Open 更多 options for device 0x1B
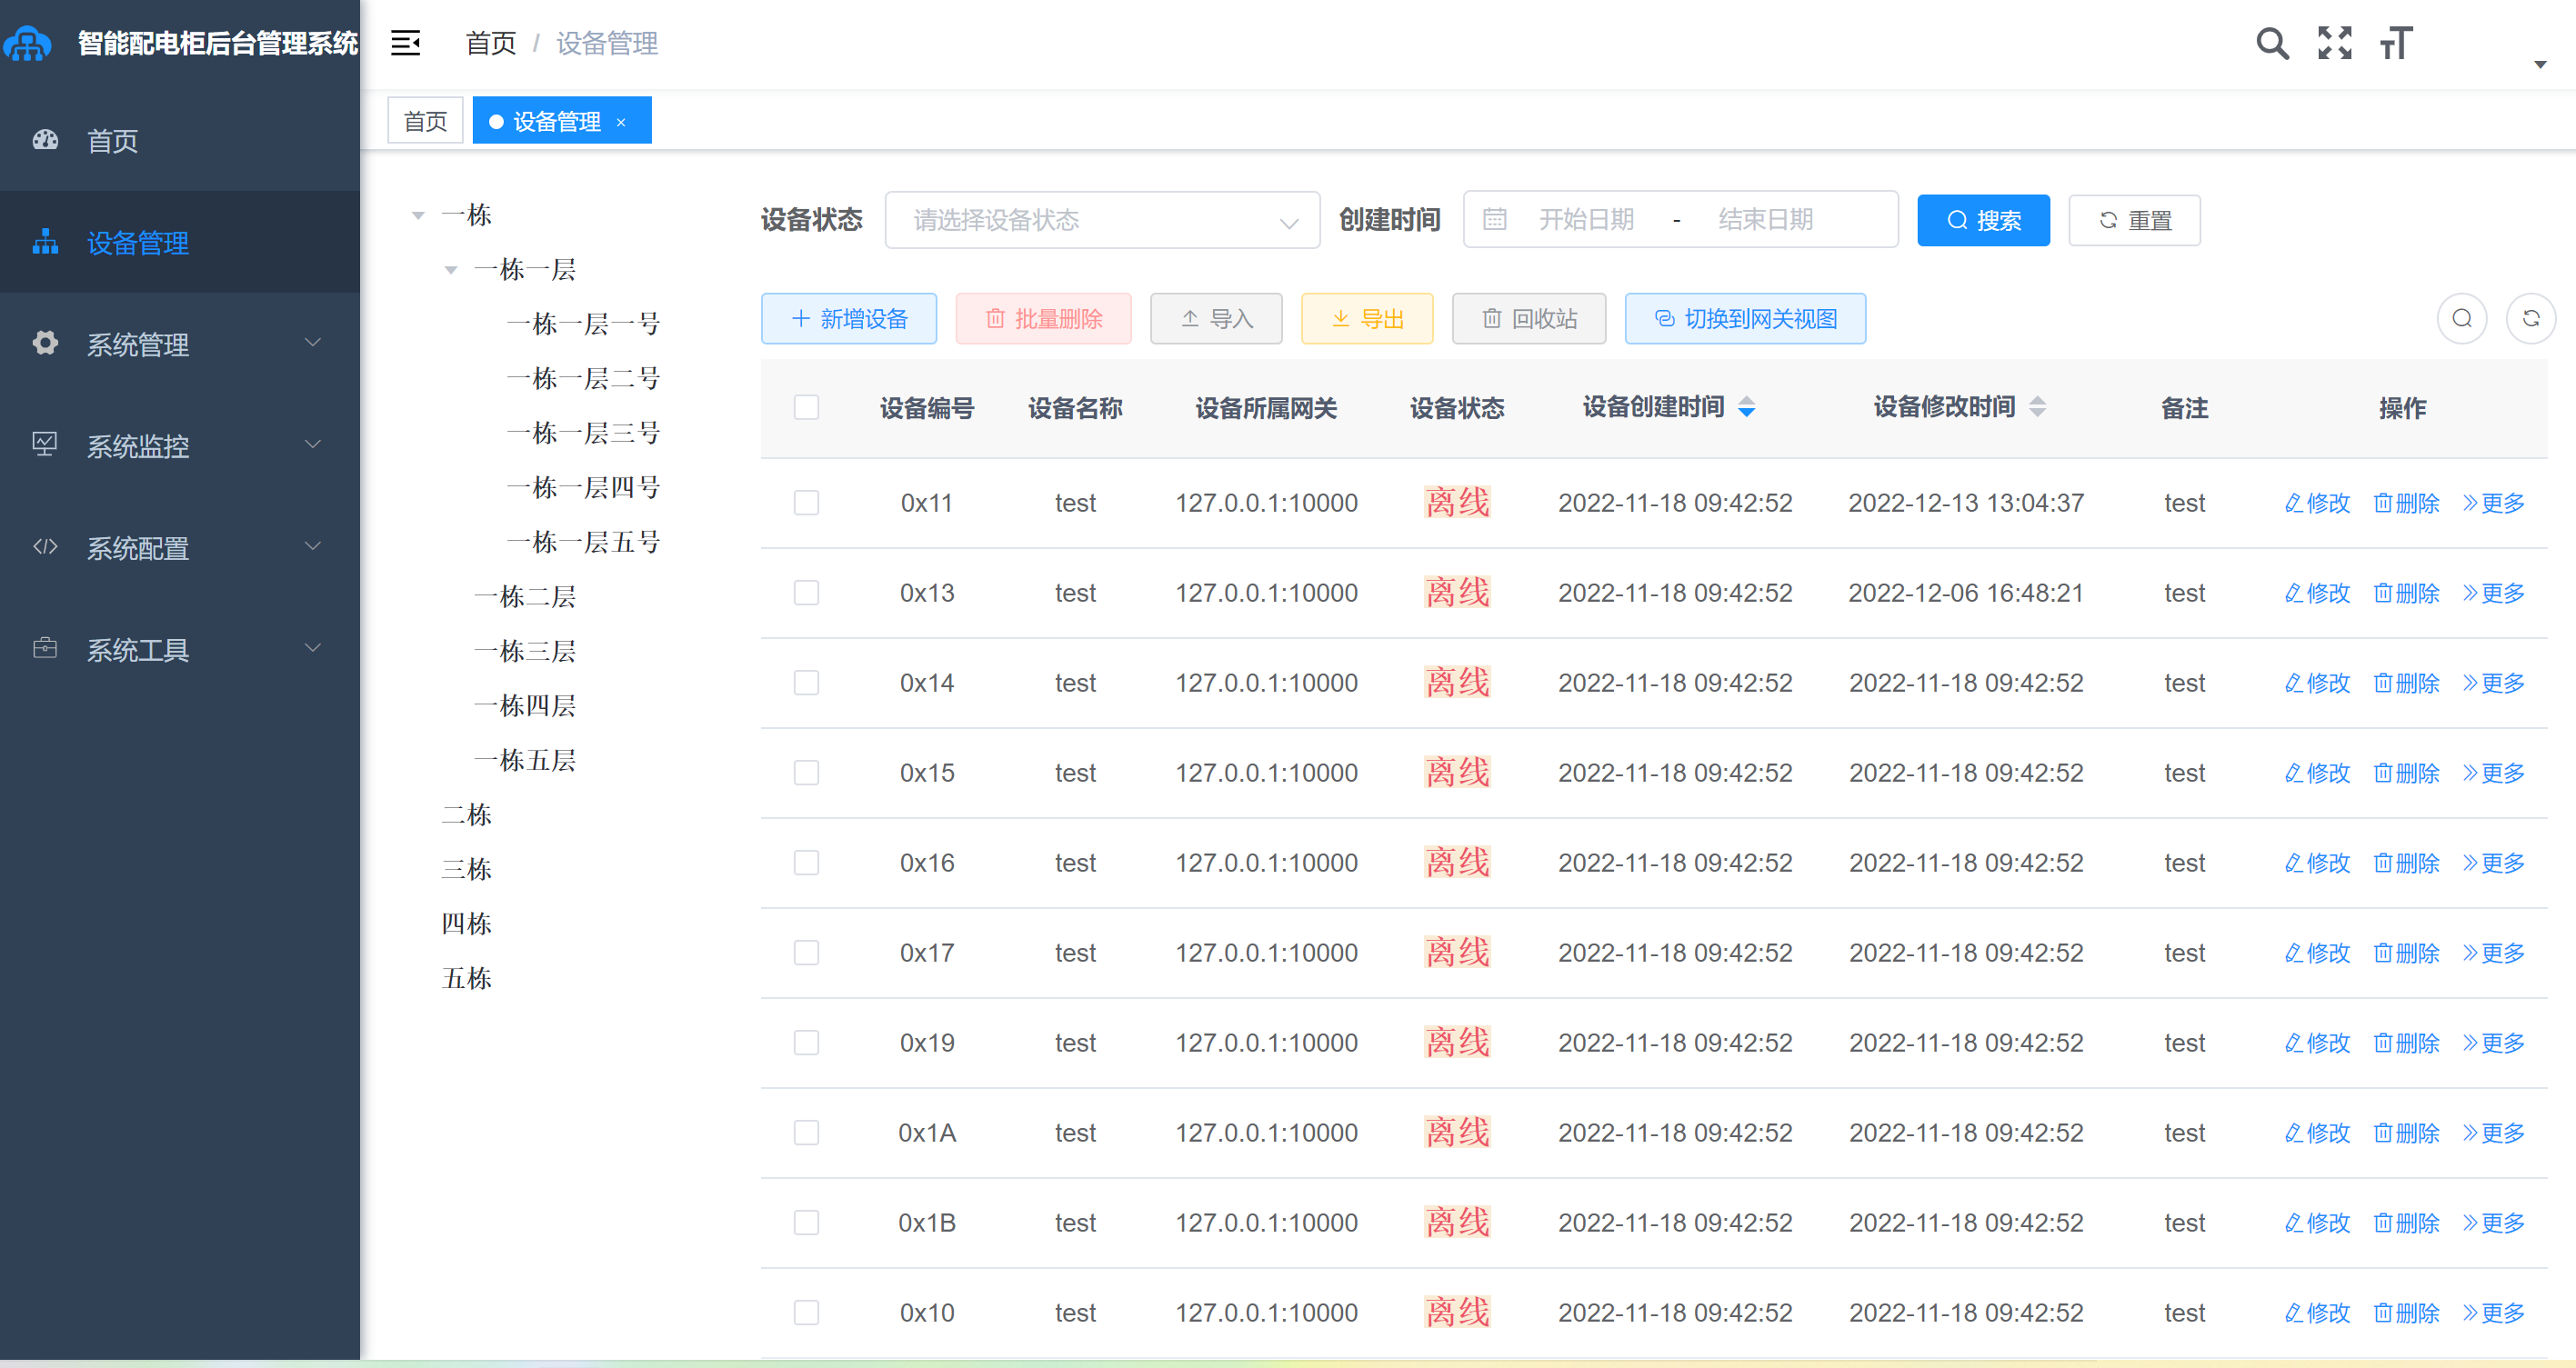Viewport: 2576px width, 1368px height. tap(2493, 1223)
